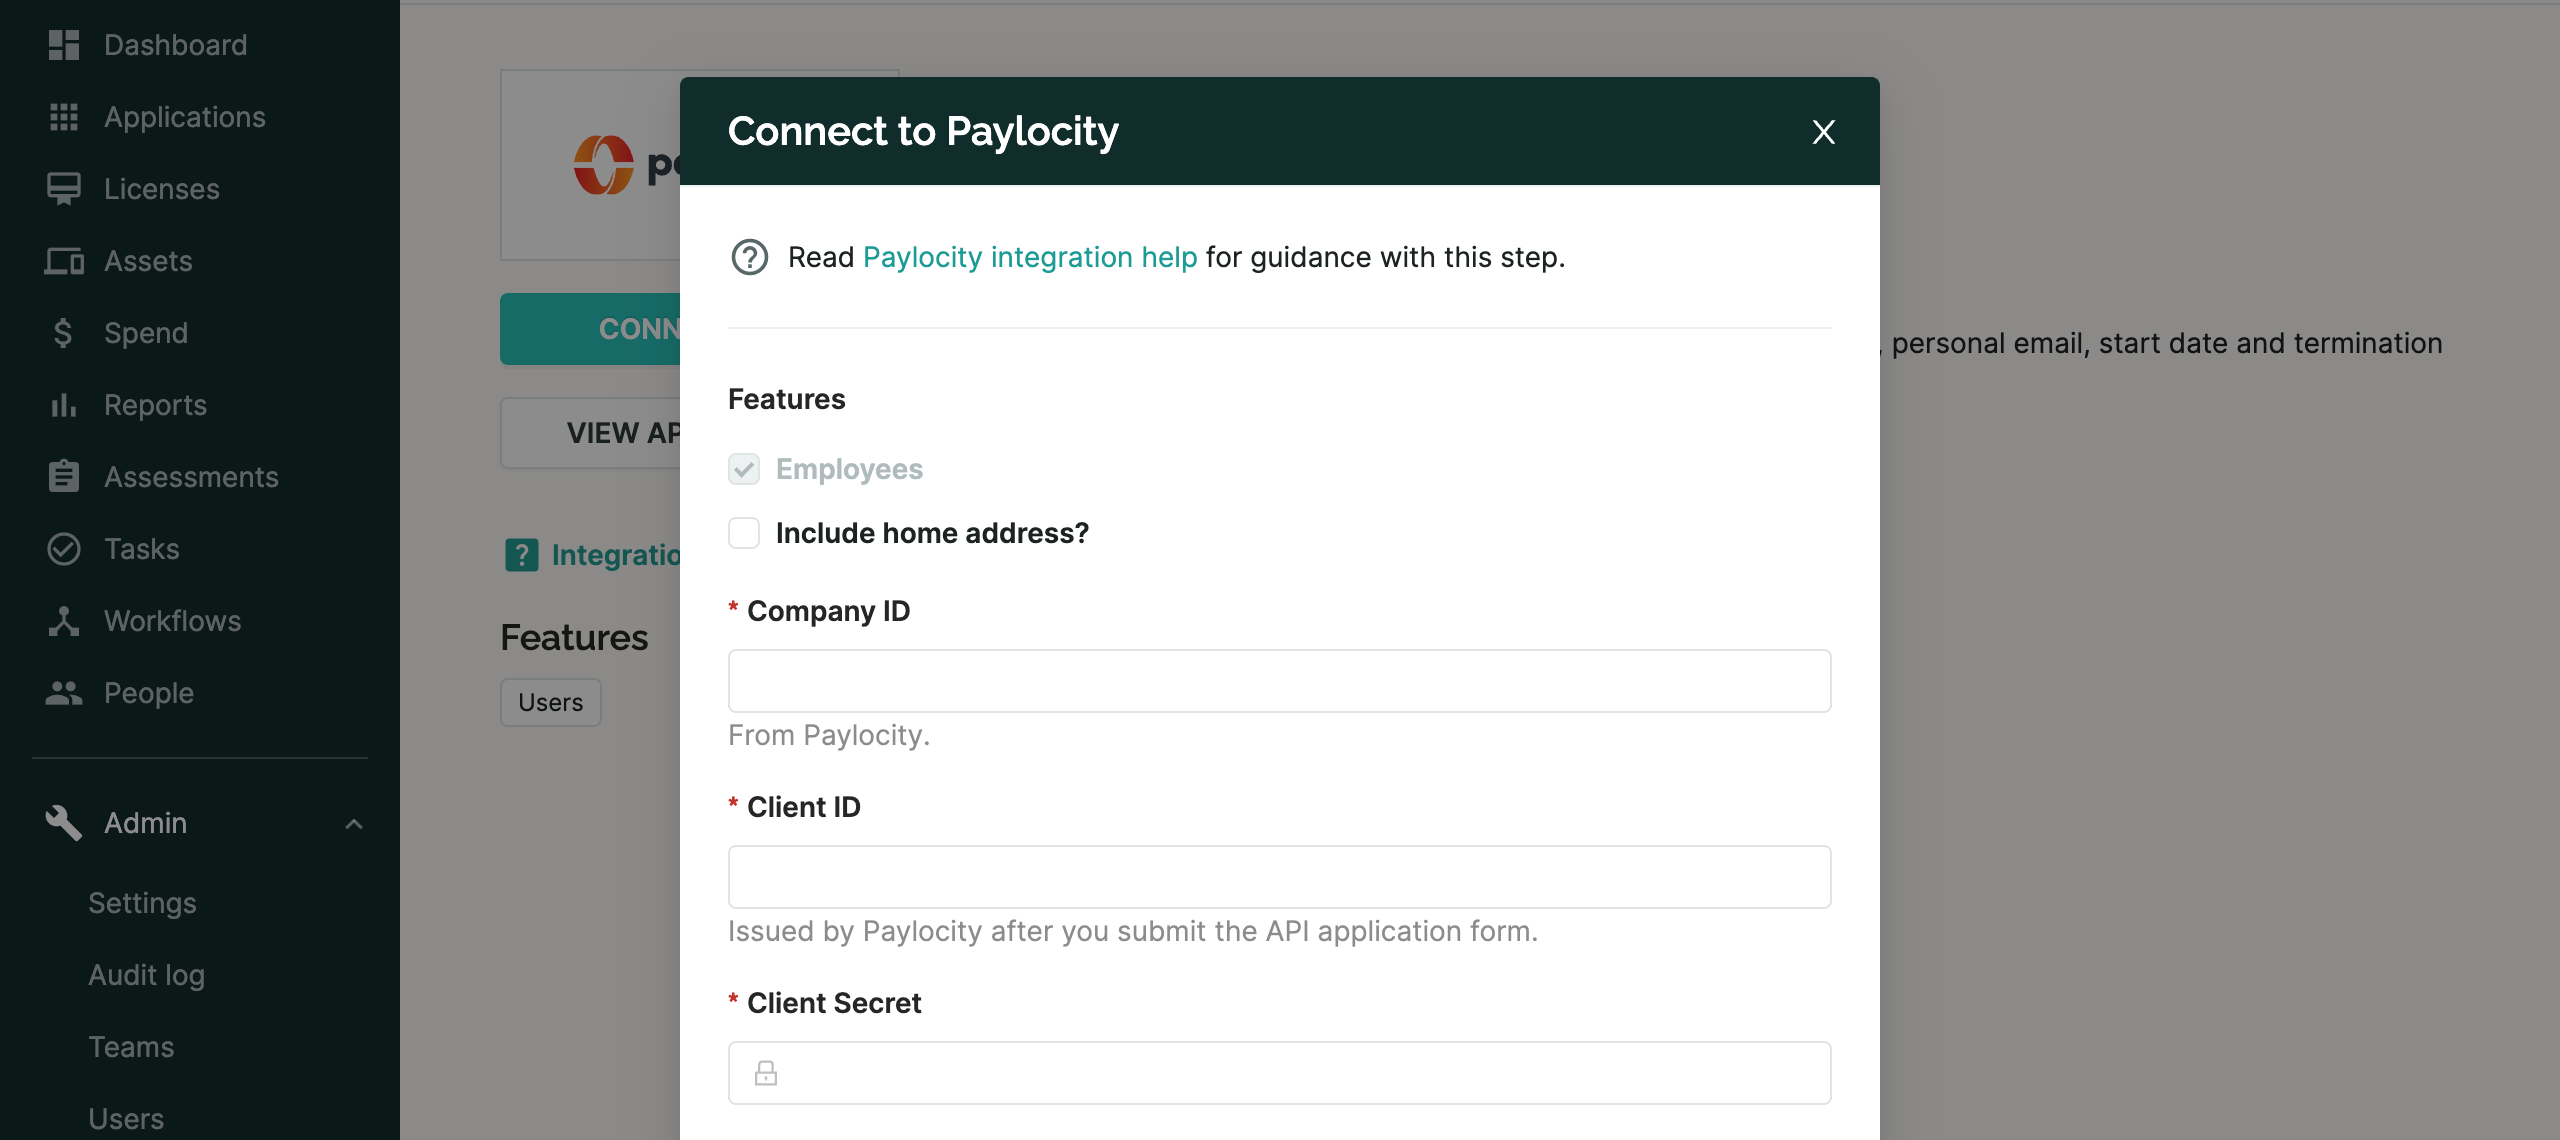Viewport: 2560px width, 1140px height.
Task: Open Settings under Admin
Action: 142,902
